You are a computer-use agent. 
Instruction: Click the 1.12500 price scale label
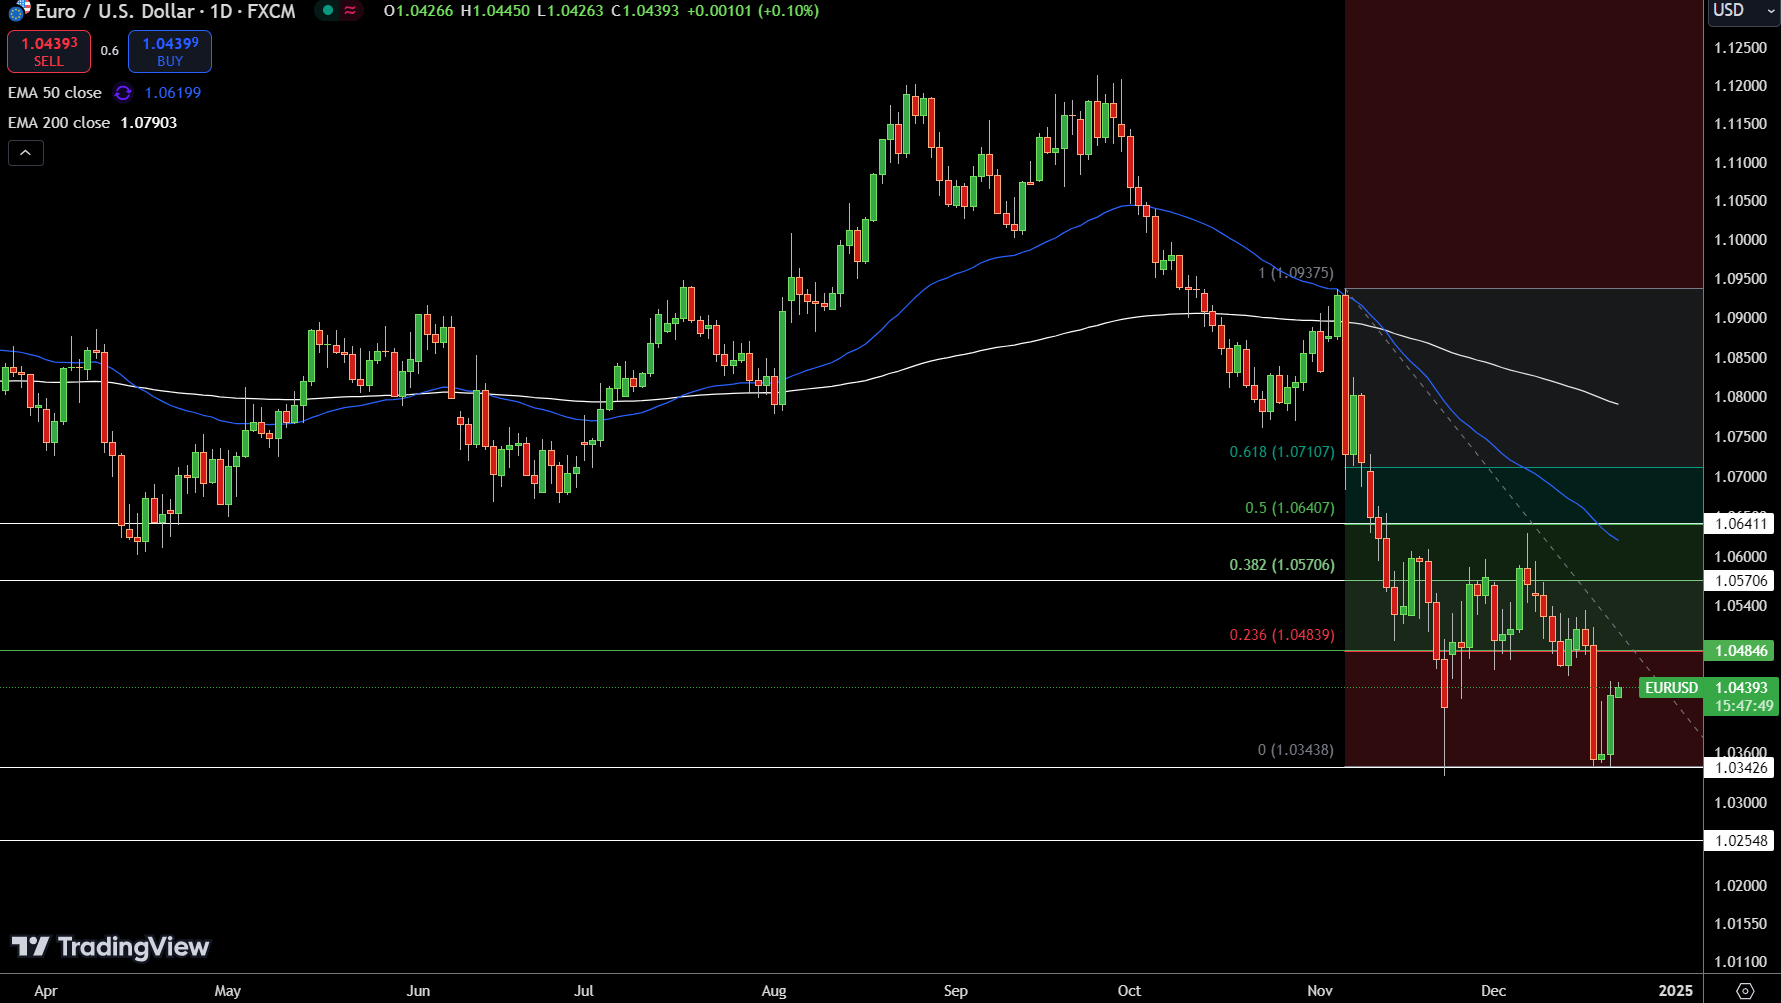pos(1740,48)
